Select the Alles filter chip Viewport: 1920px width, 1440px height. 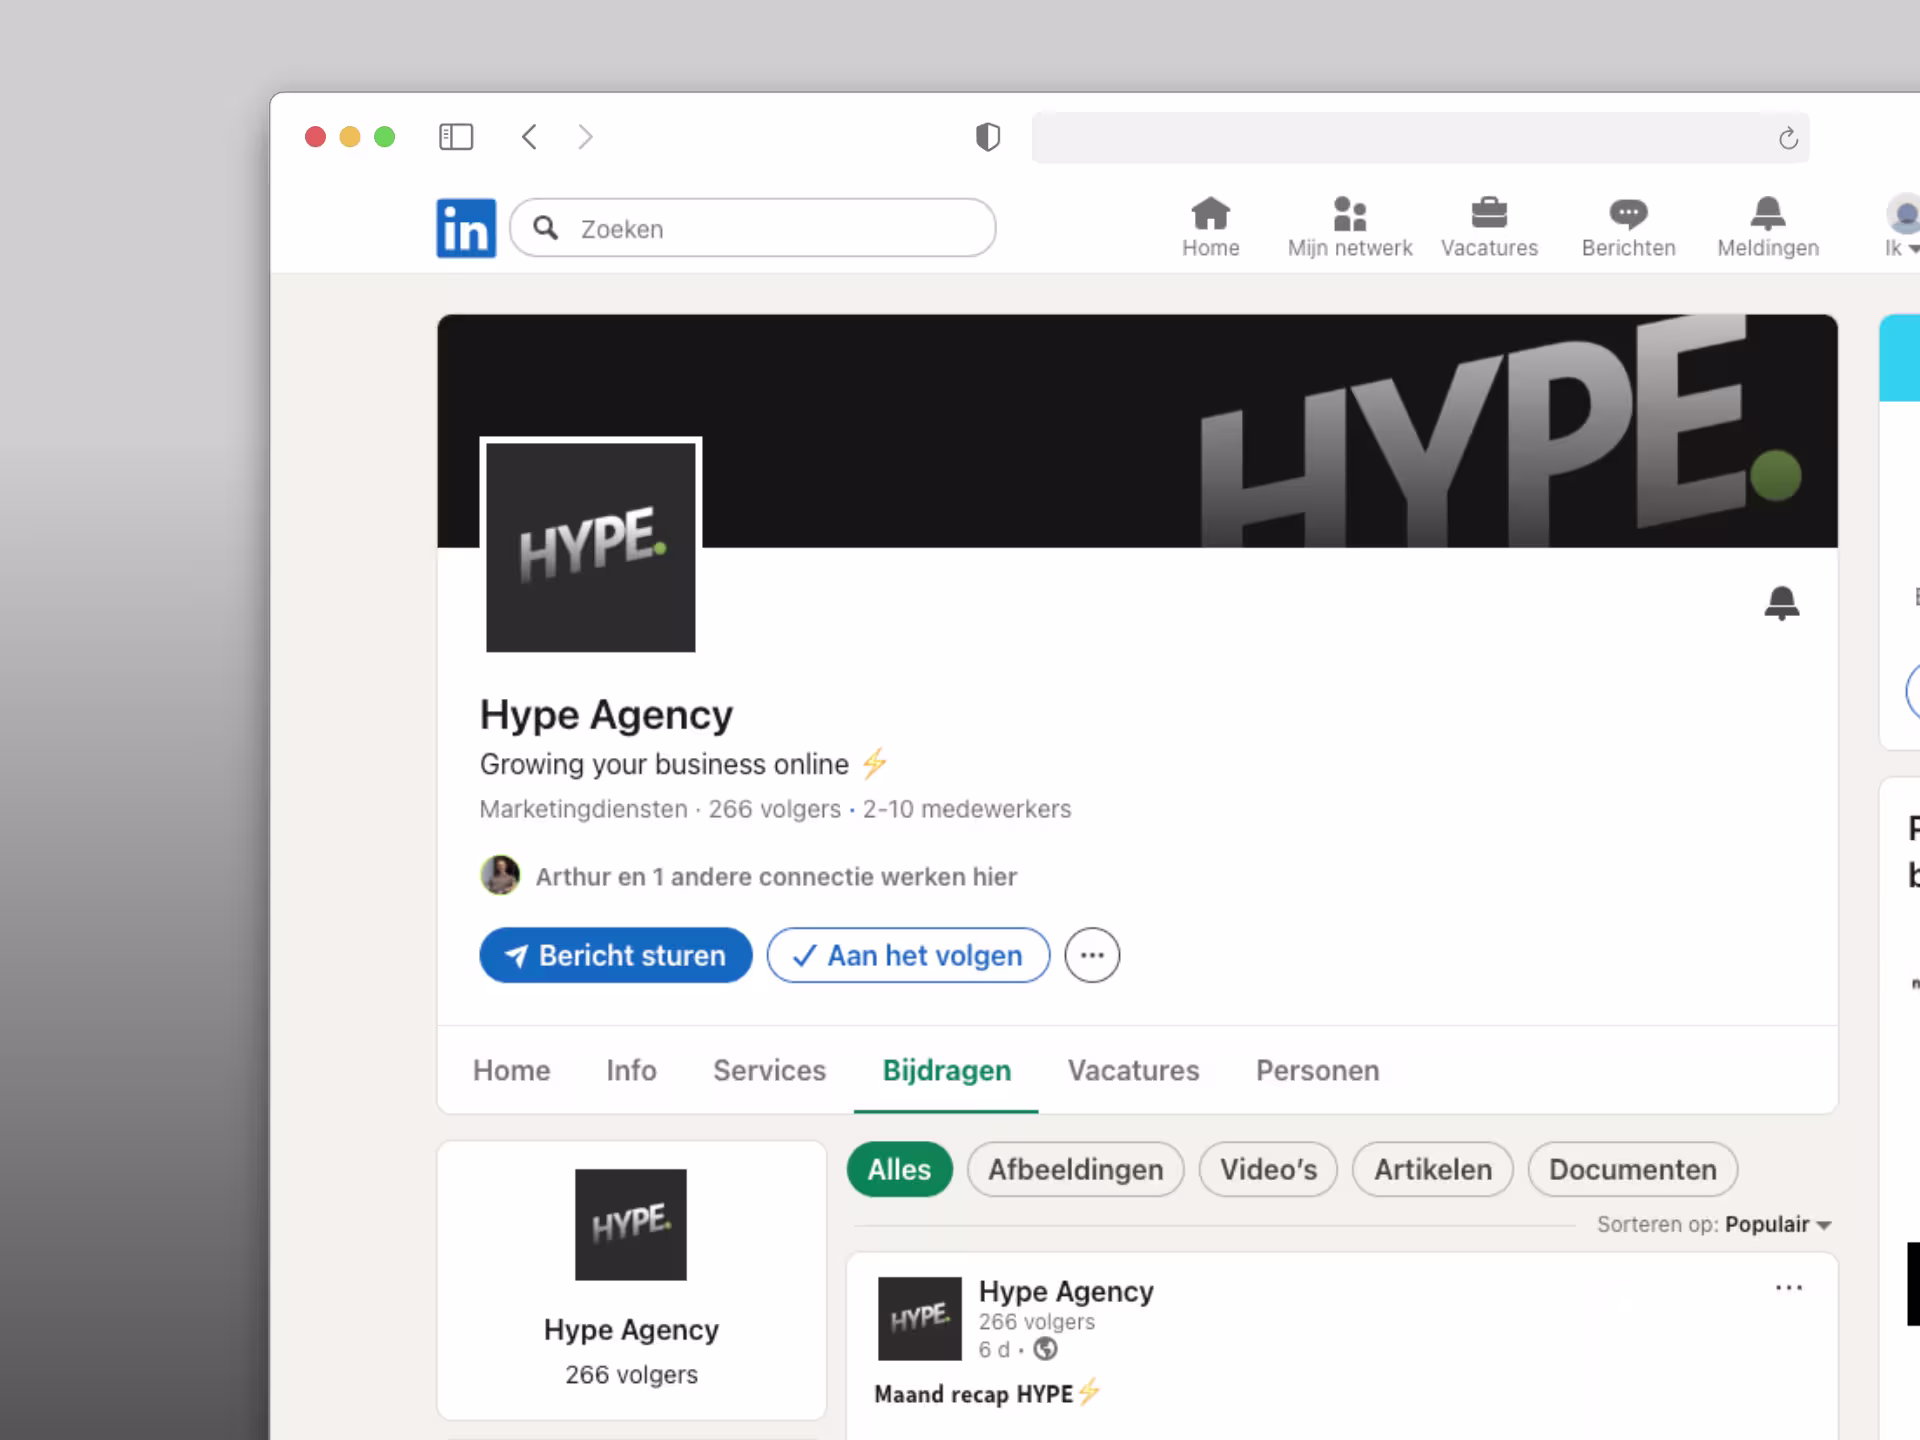pyautogui.click(x=899, y=1169)
